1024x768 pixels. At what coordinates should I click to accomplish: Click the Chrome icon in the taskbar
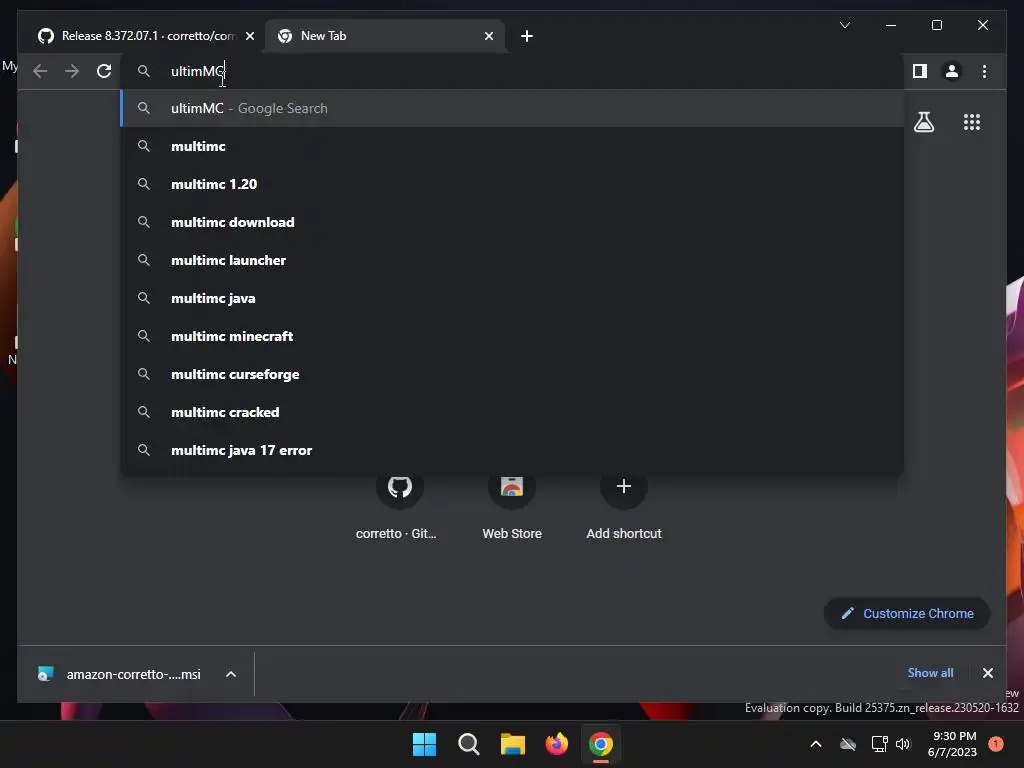pyautogui.click(x=601, y=744)
